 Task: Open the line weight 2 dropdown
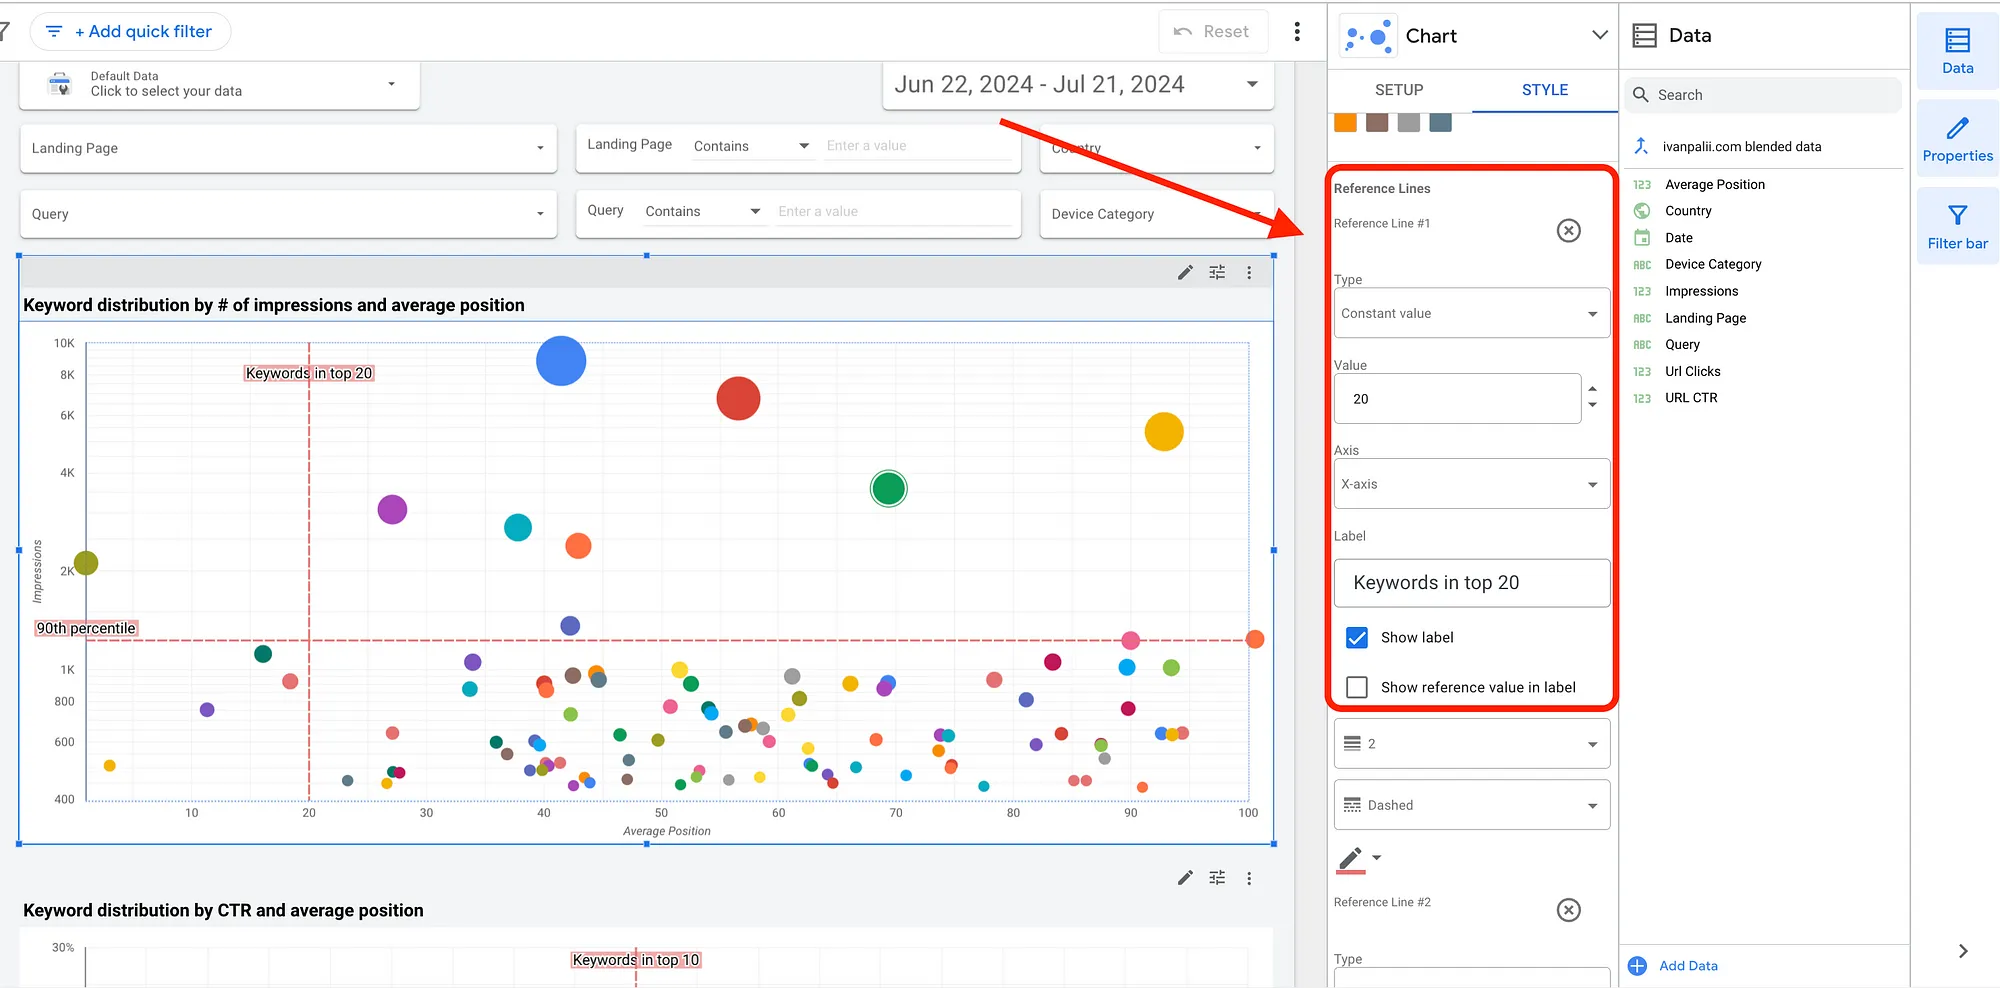point(1472,744)
